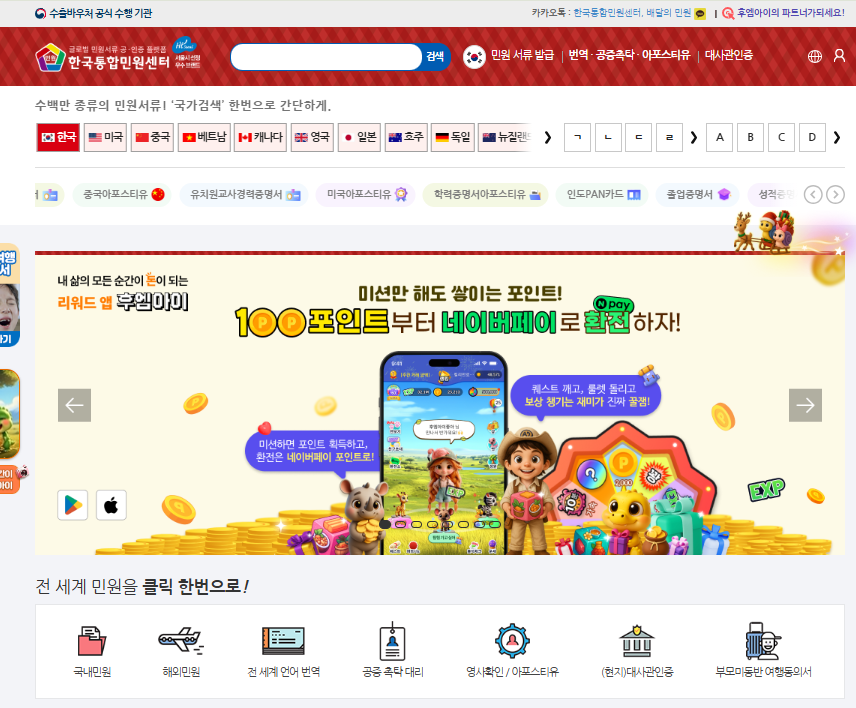856x708 pixels.
Task: Filter countries by ㄷ consonant
Action: pos(639,138)
